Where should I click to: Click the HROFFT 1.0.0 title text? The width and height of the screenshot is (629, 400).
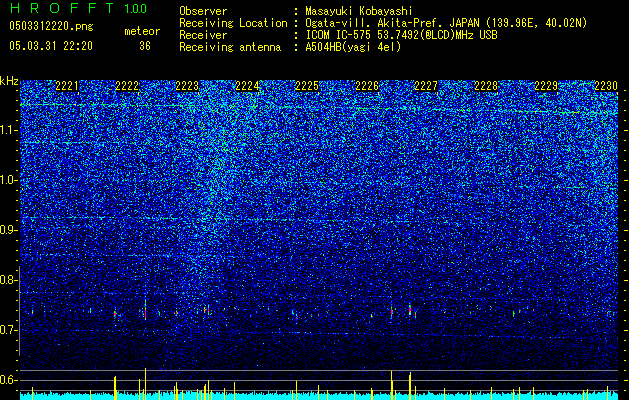pos(78,8)
